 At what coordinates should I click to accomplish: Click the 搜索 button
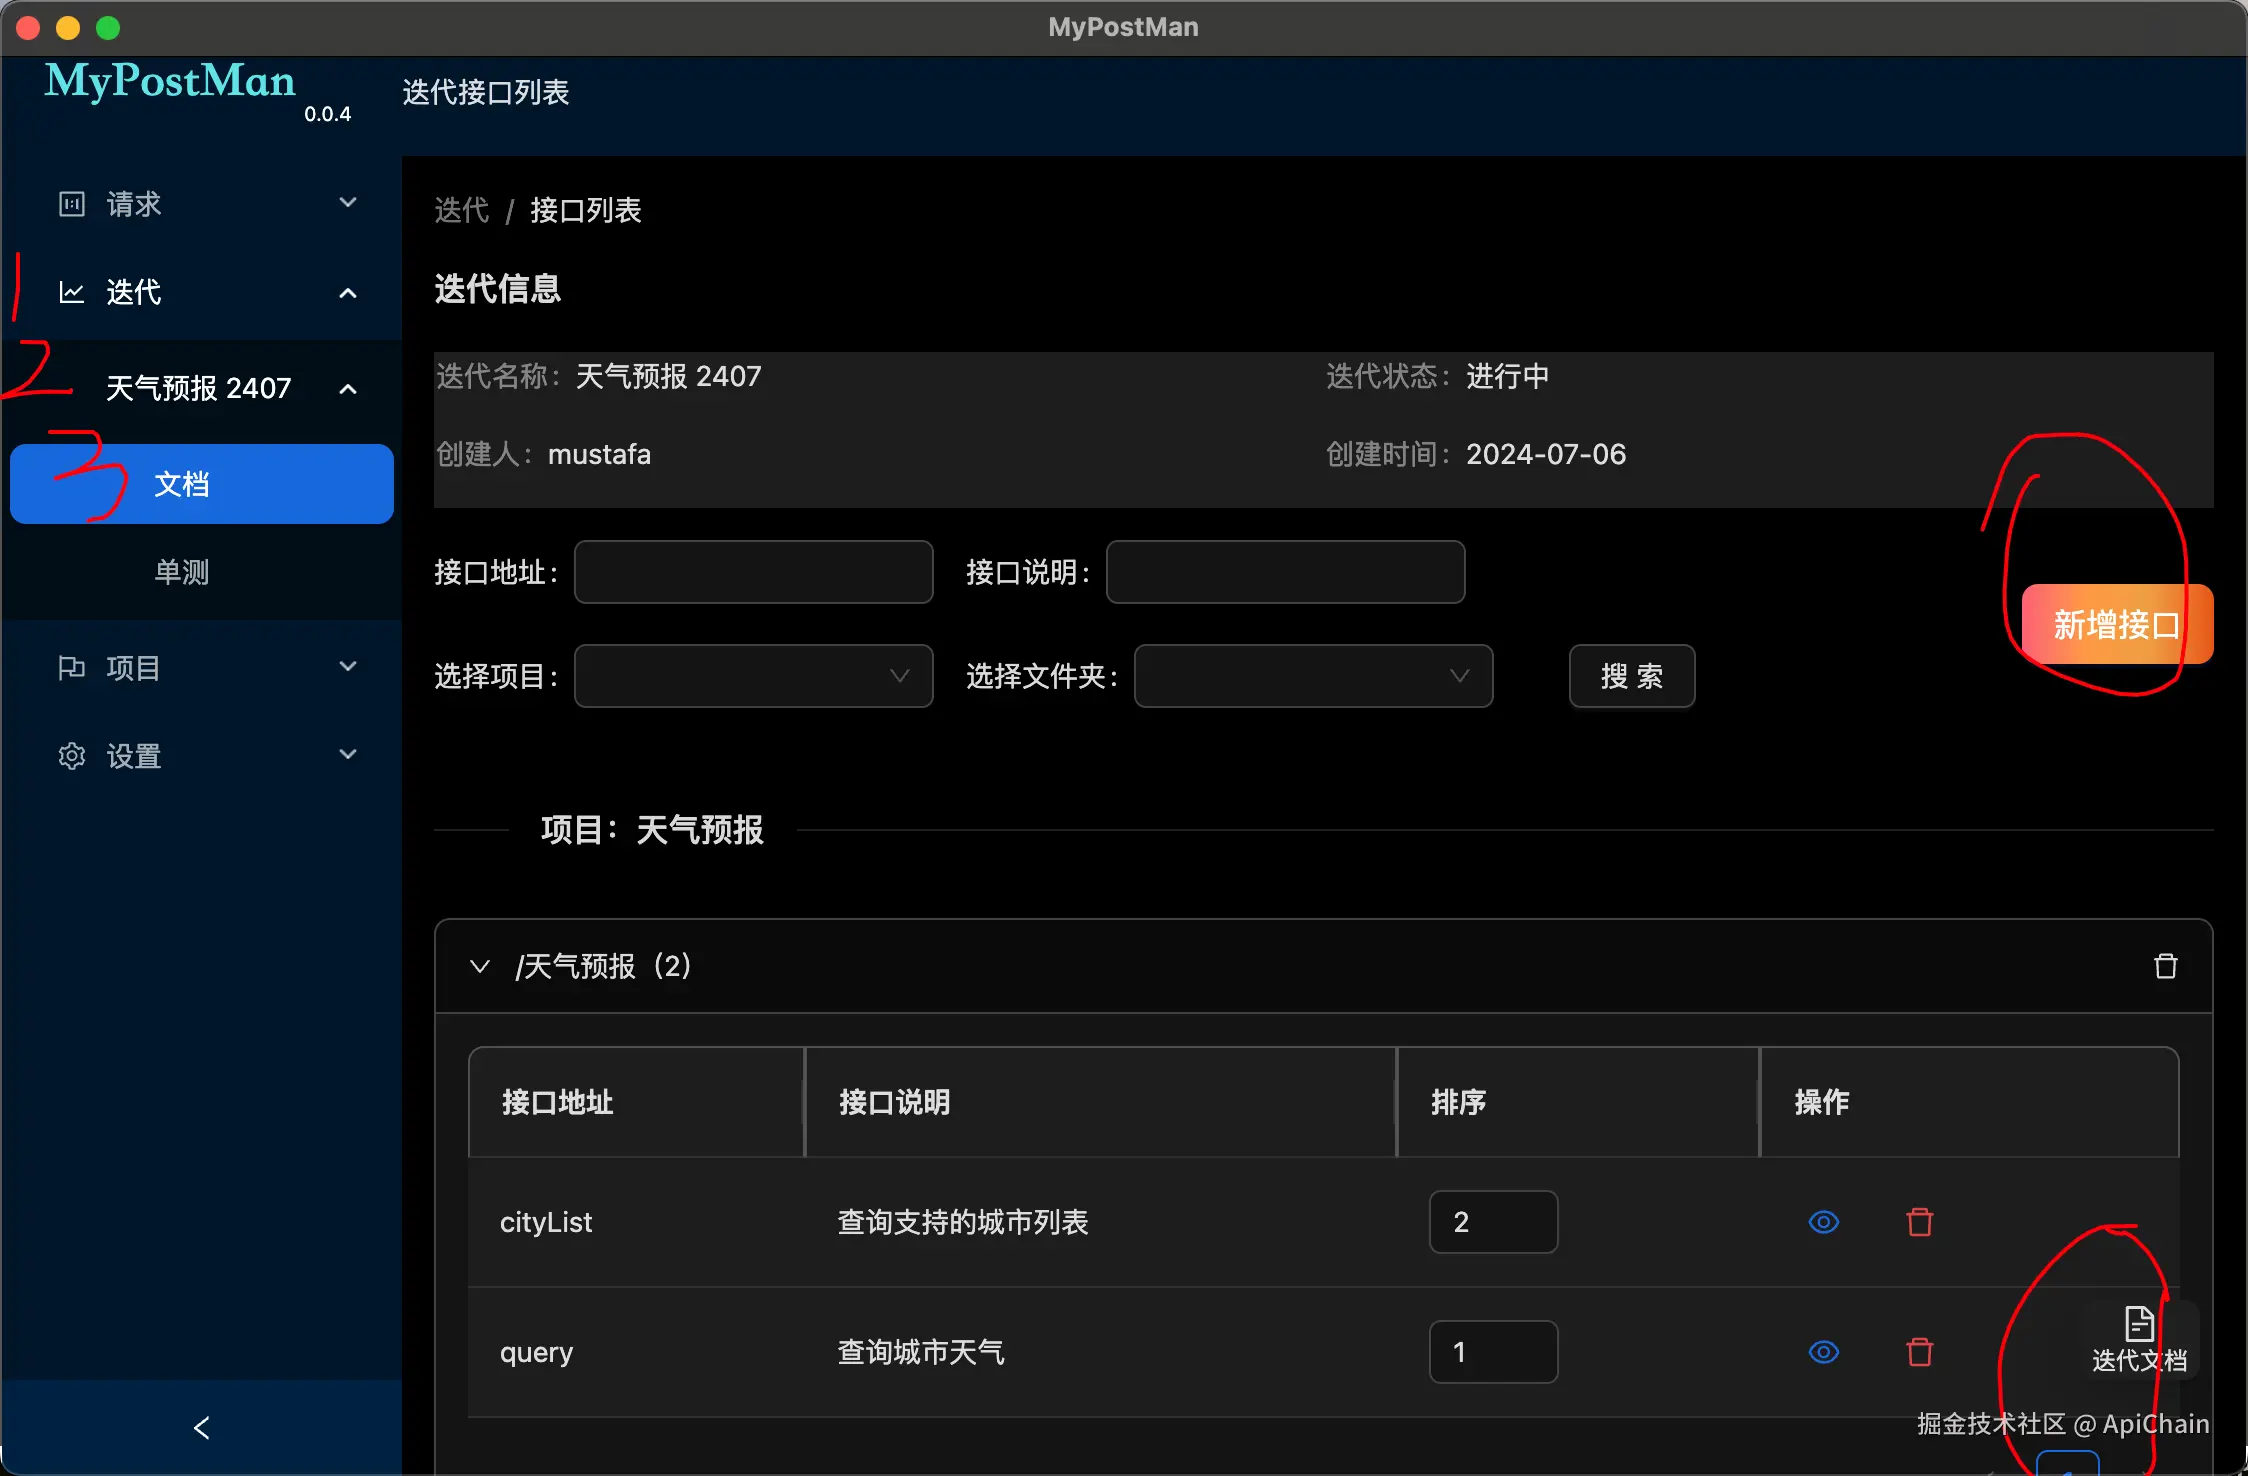(x=1631, y=676)
